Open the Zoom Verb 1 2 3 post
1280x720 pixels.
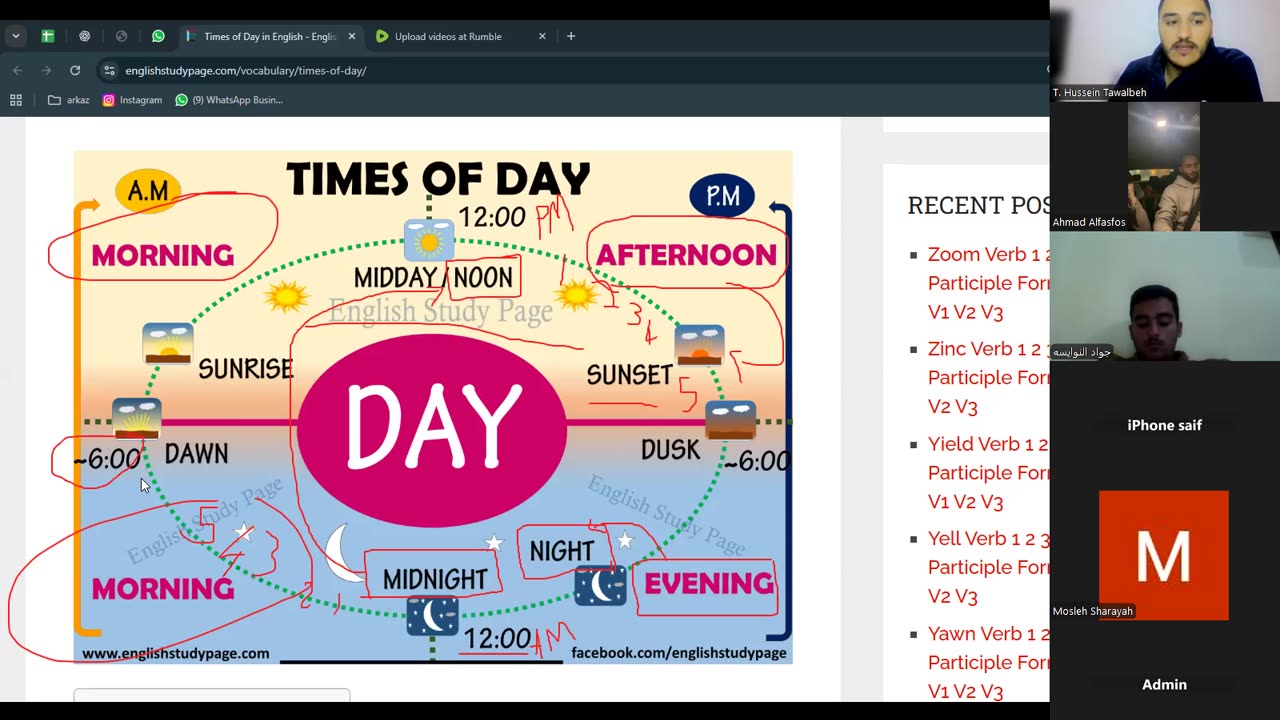989,283
